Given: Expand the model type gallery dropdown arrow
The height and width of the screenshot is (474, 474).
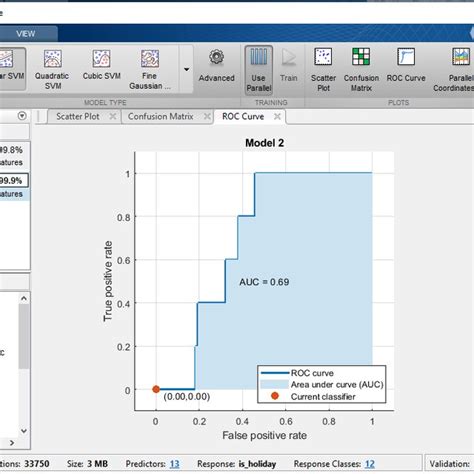Looking at the screenshot, I should [x=186, y=69].
